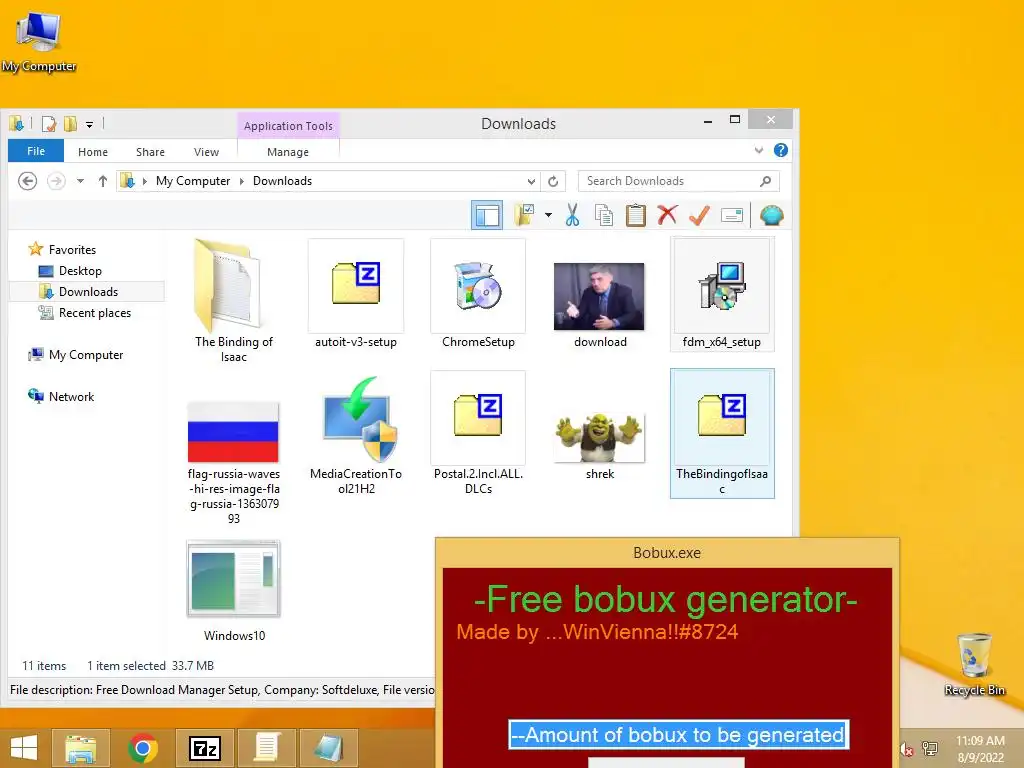Select the shrek image file
1024x768 pixels.
pyautogui.click(x=600, y=446)
